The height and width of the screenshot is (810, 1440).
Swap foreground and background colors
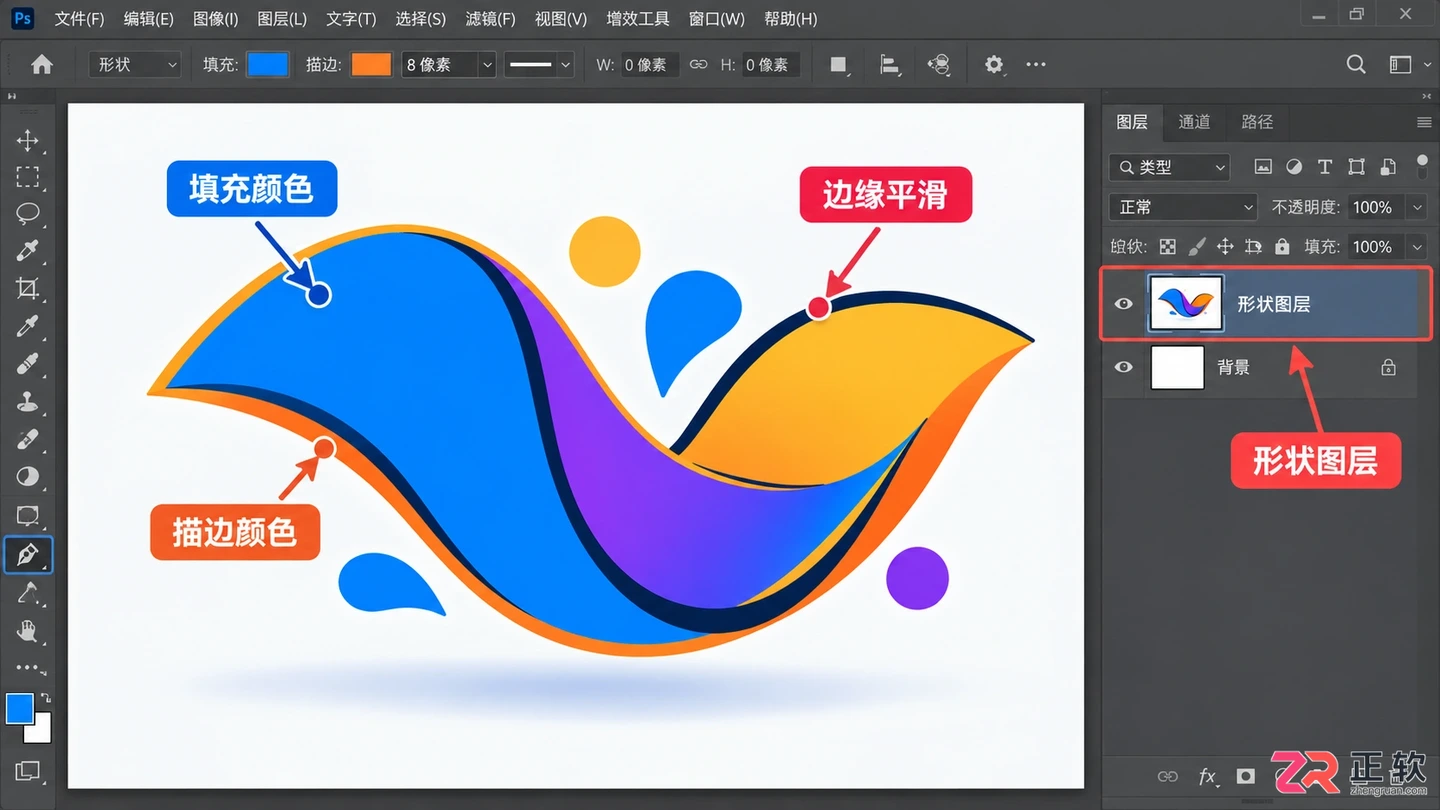[45, 698]
